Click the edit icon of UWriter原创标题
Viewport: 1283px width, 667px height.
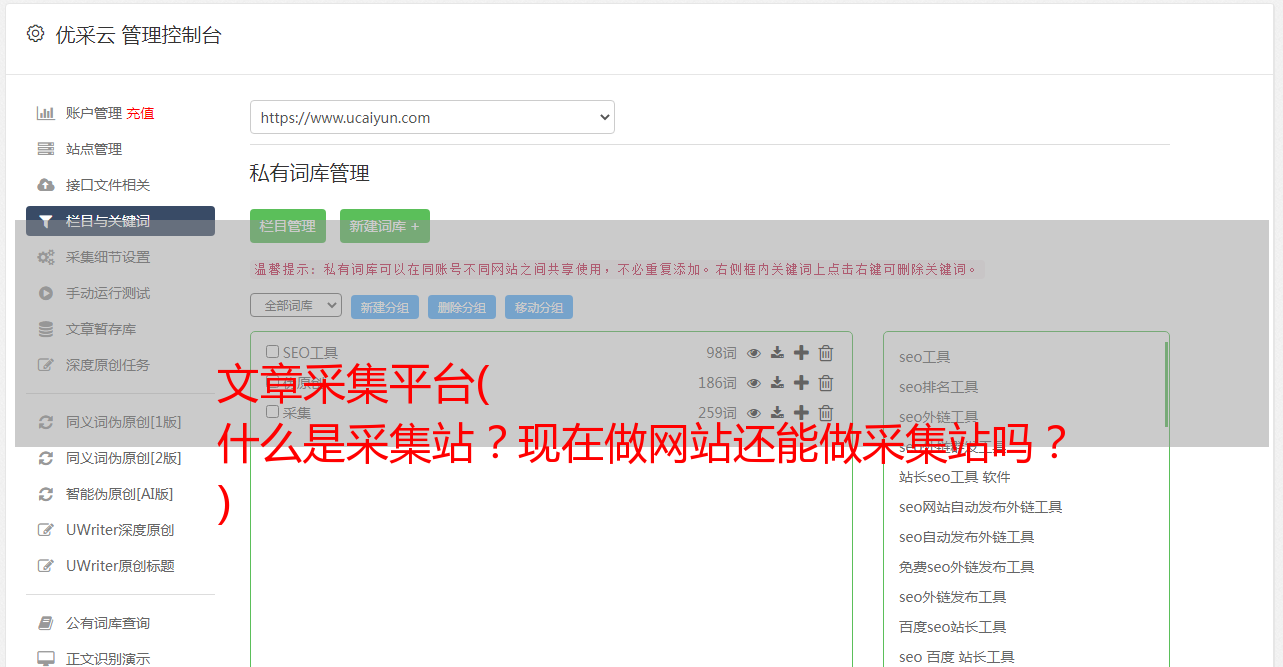tap(45, 566)
